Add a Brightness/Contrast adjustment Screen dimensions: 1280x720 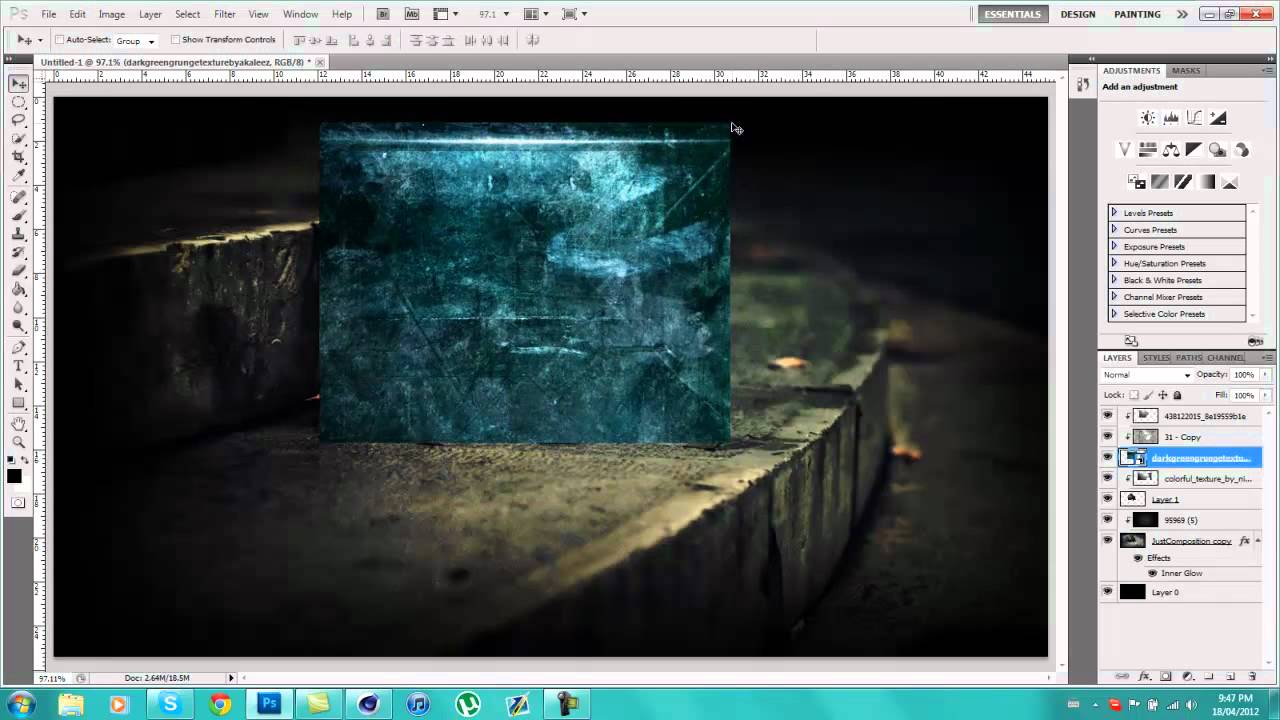click(1148, 118)
